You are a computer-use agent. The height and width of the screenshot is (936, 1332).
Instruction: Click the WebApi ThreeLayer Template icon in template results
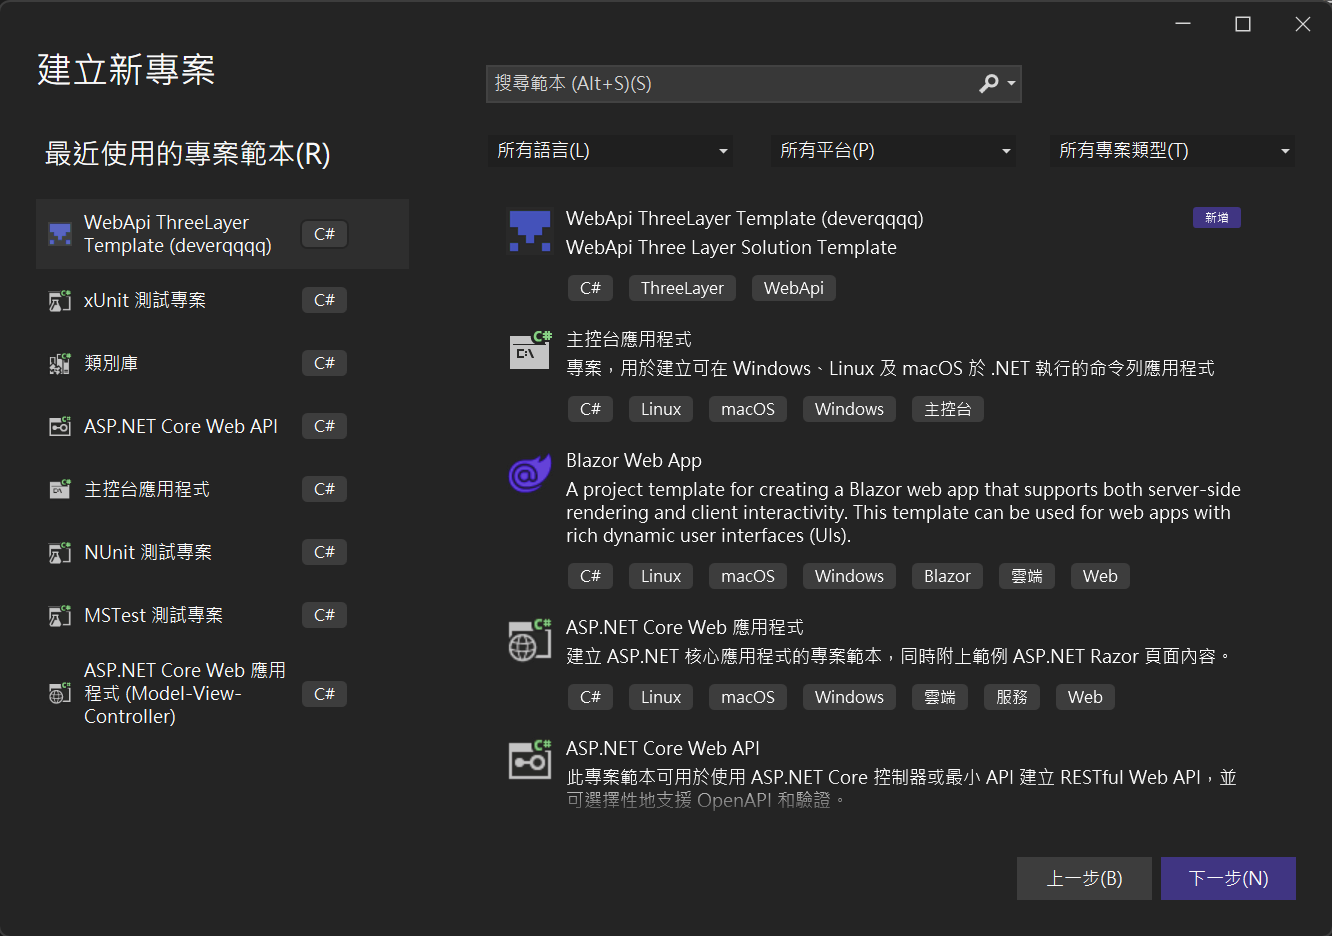coord(529,230)
